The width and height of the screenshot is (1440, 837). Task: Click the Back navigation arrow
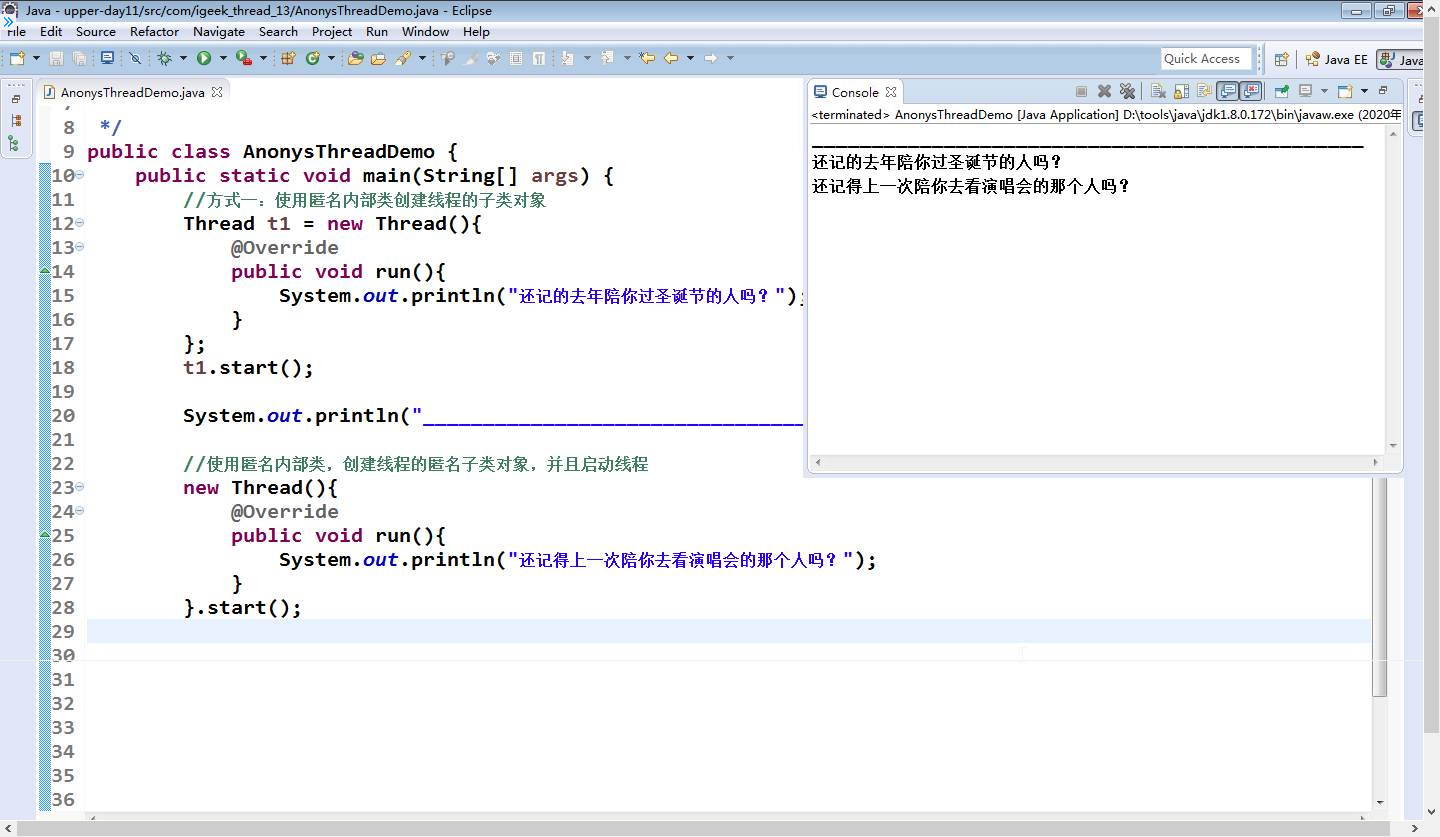tap(671, 58)
